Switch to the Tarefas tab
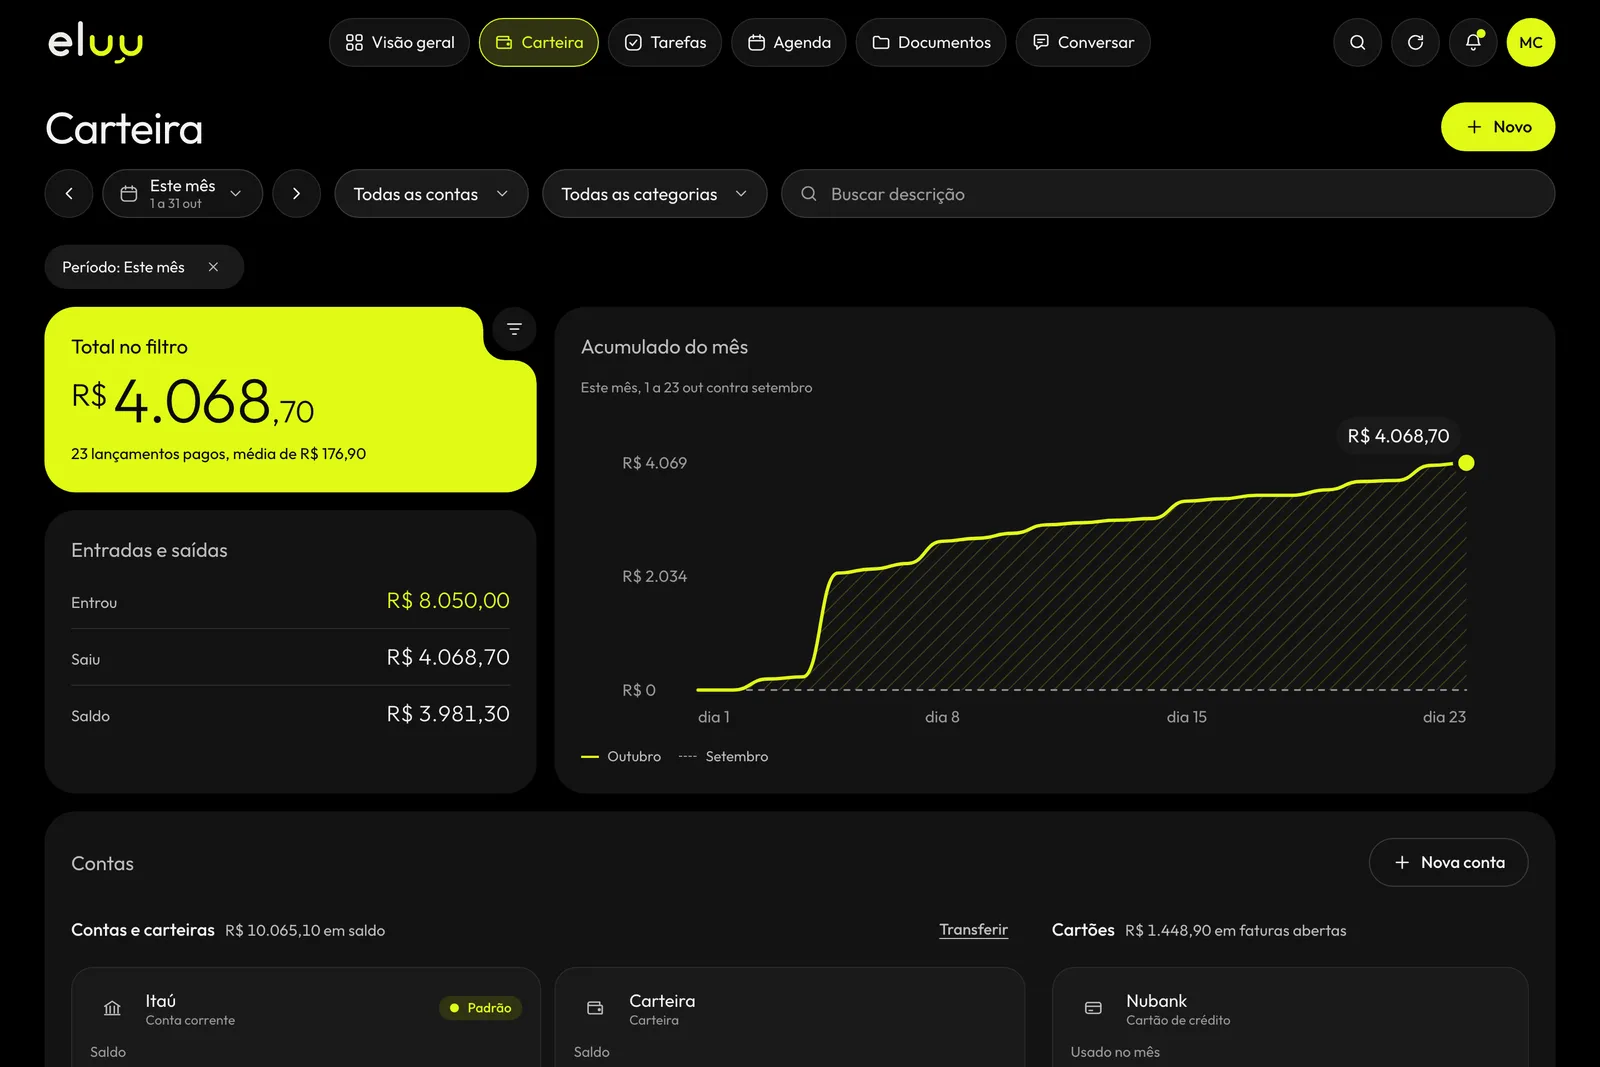The width and height of the screenshot is (1600, 1067). [665, 42]
